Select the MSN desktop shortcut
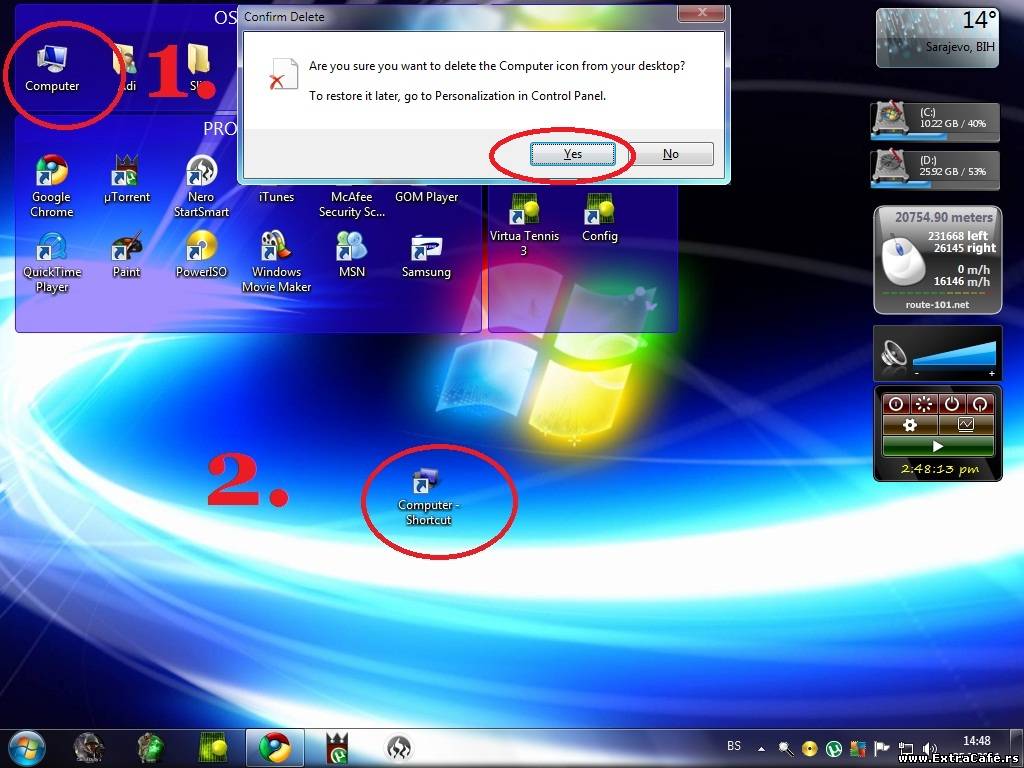Viewport: 1024px width, 768px height. (351, 255)
